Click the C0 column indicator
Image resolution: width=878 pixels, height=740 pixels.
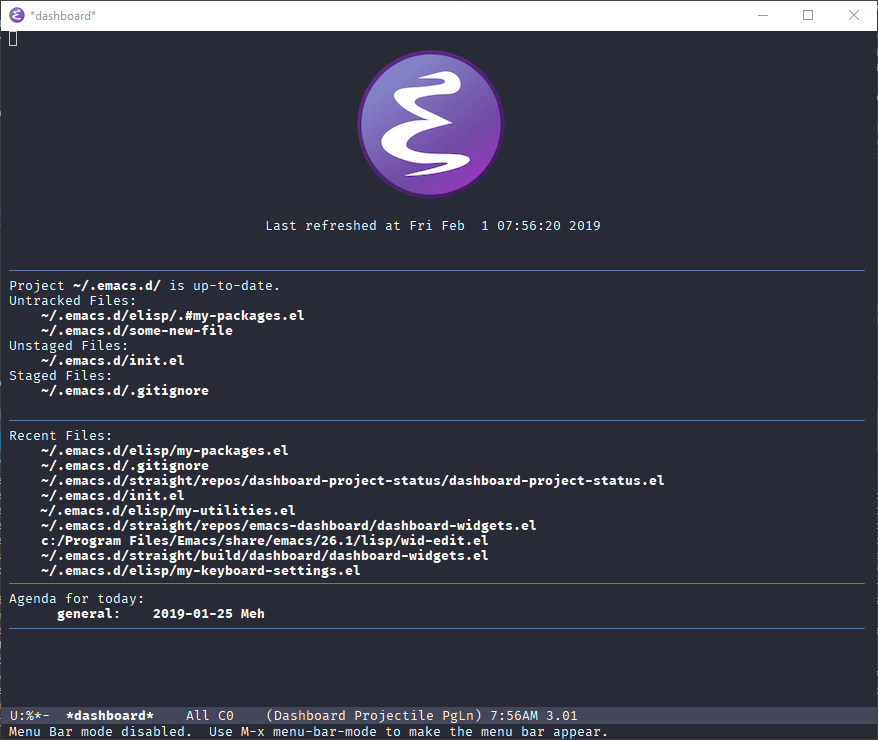[226, 716]
